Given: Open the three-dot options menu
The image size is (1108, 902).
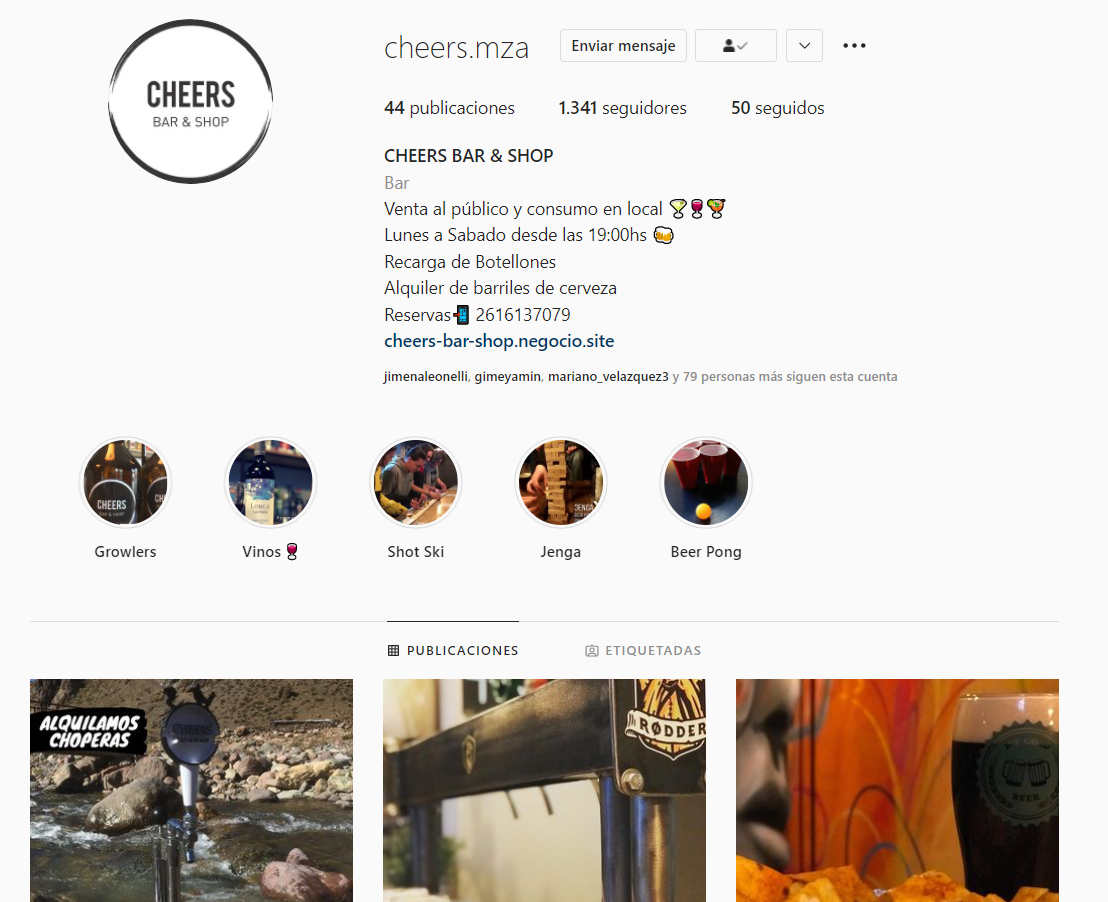Looking at the screenshot, I should pyautogui.click(x=854, y=46).
